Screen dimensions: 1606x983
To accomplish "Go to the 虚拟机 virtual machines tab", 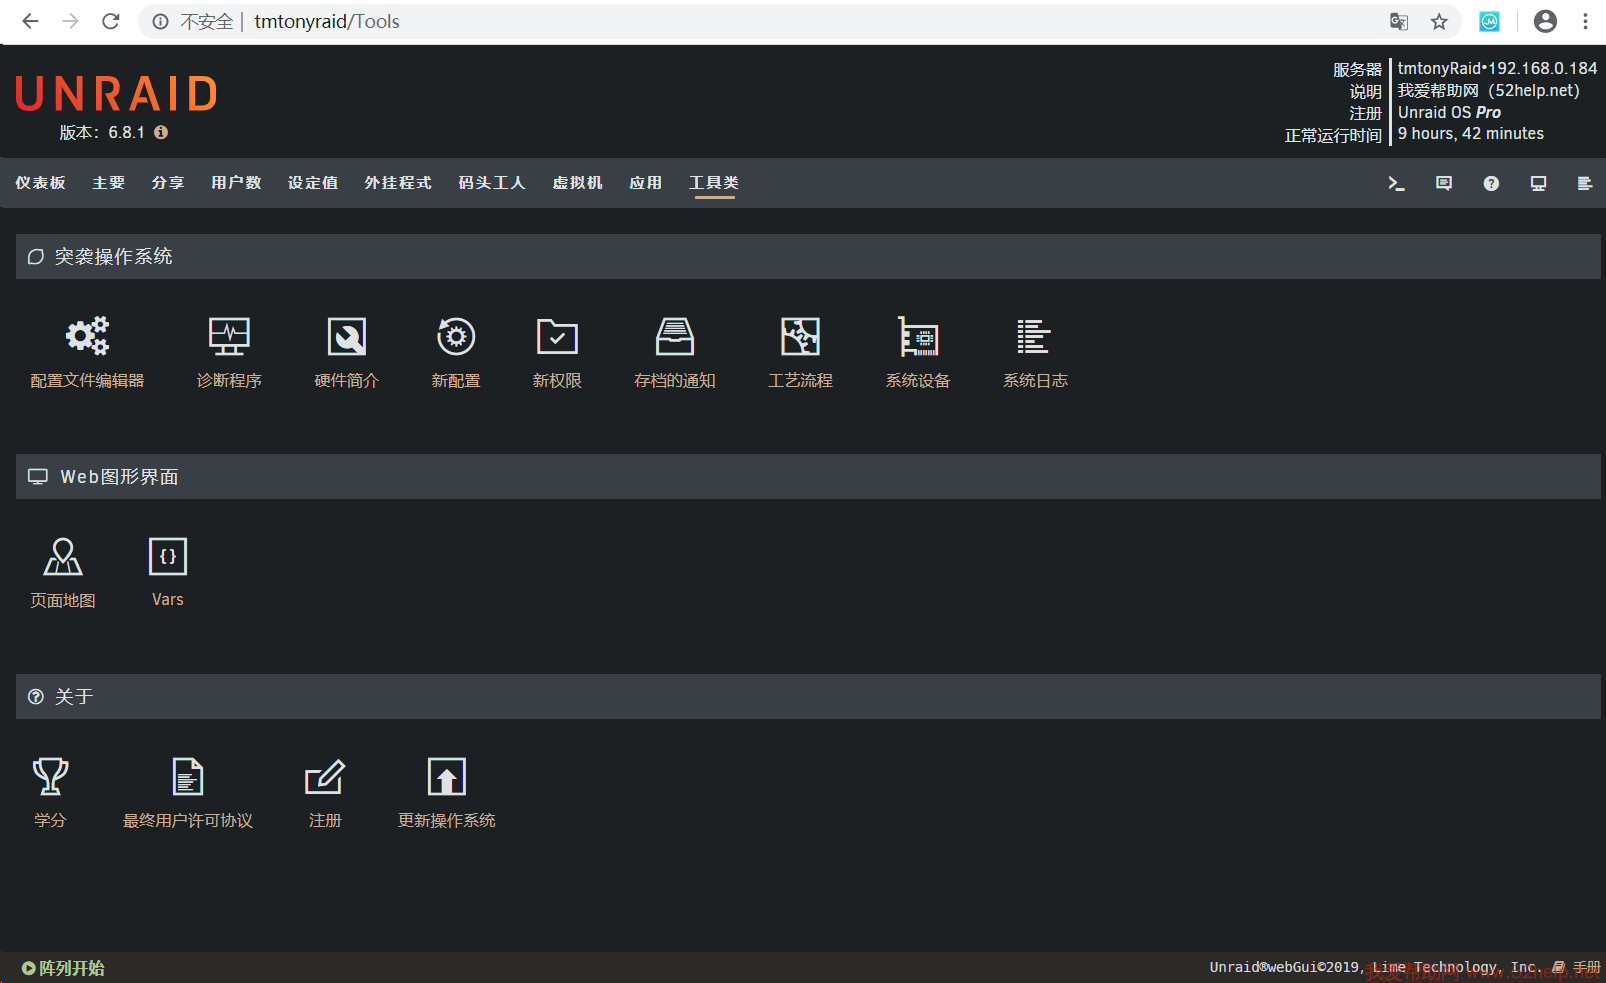I will click(577, 183).
